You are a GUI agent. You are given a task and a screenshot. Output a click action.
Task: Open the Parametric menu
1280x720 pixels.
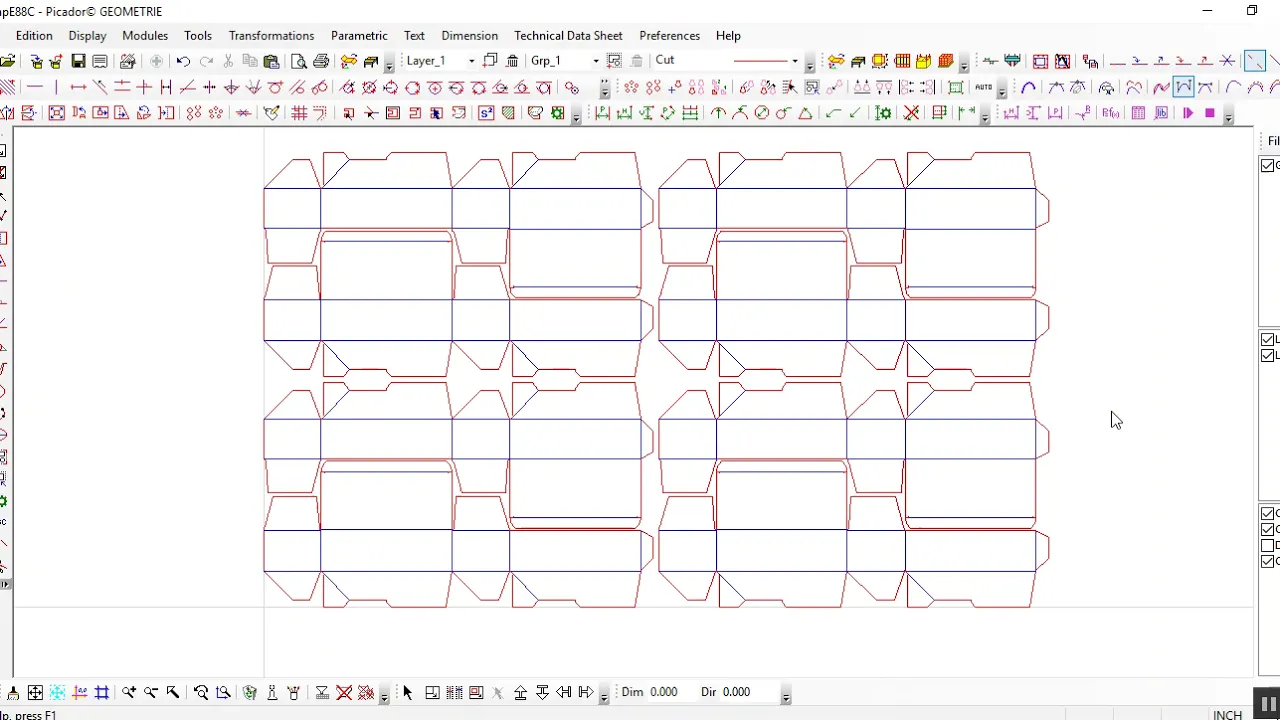click(x=359, y=35)
